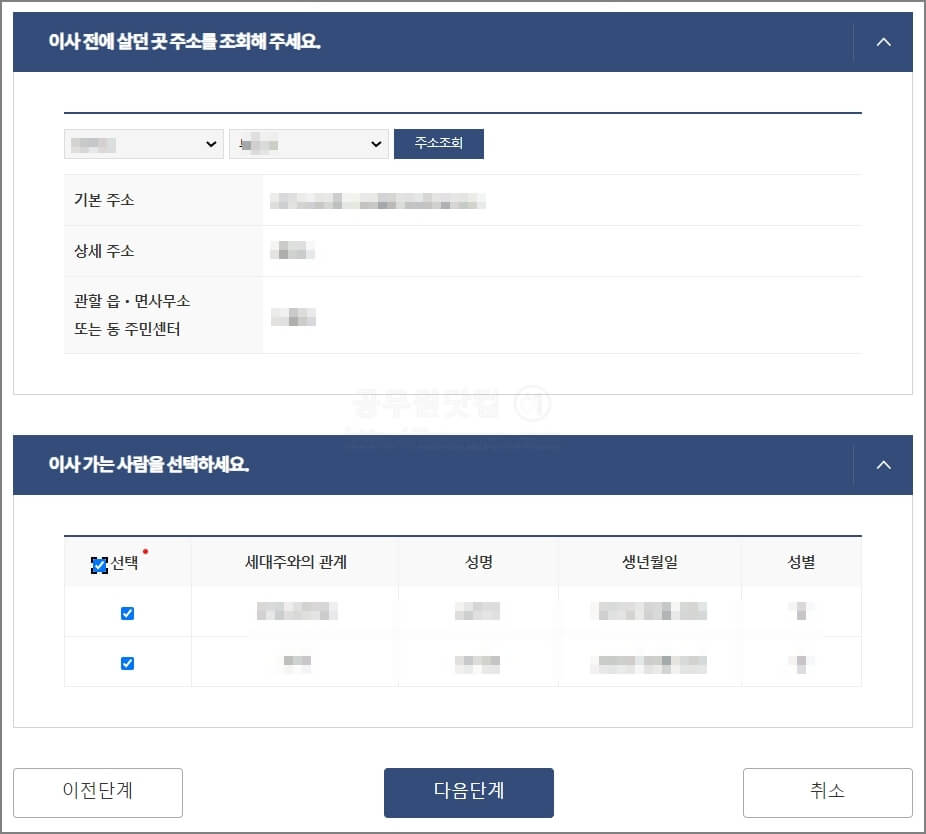Open the second district selection dropdown

tap(308, 143)
